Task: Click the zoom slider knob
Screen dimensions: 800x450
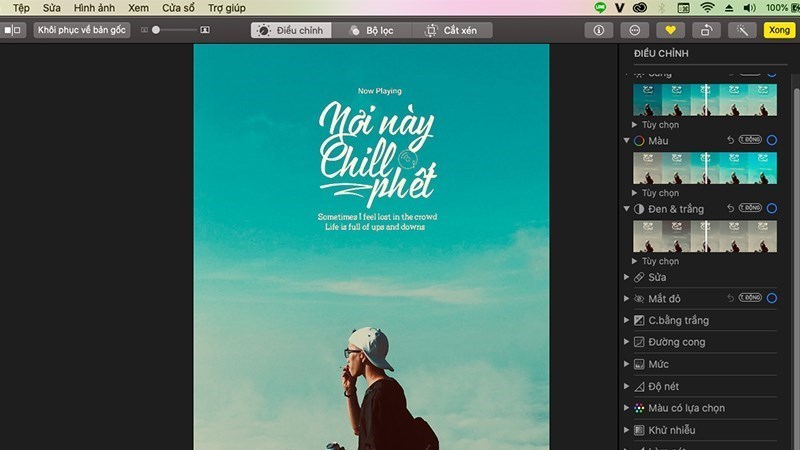Action: pos(156,30)
